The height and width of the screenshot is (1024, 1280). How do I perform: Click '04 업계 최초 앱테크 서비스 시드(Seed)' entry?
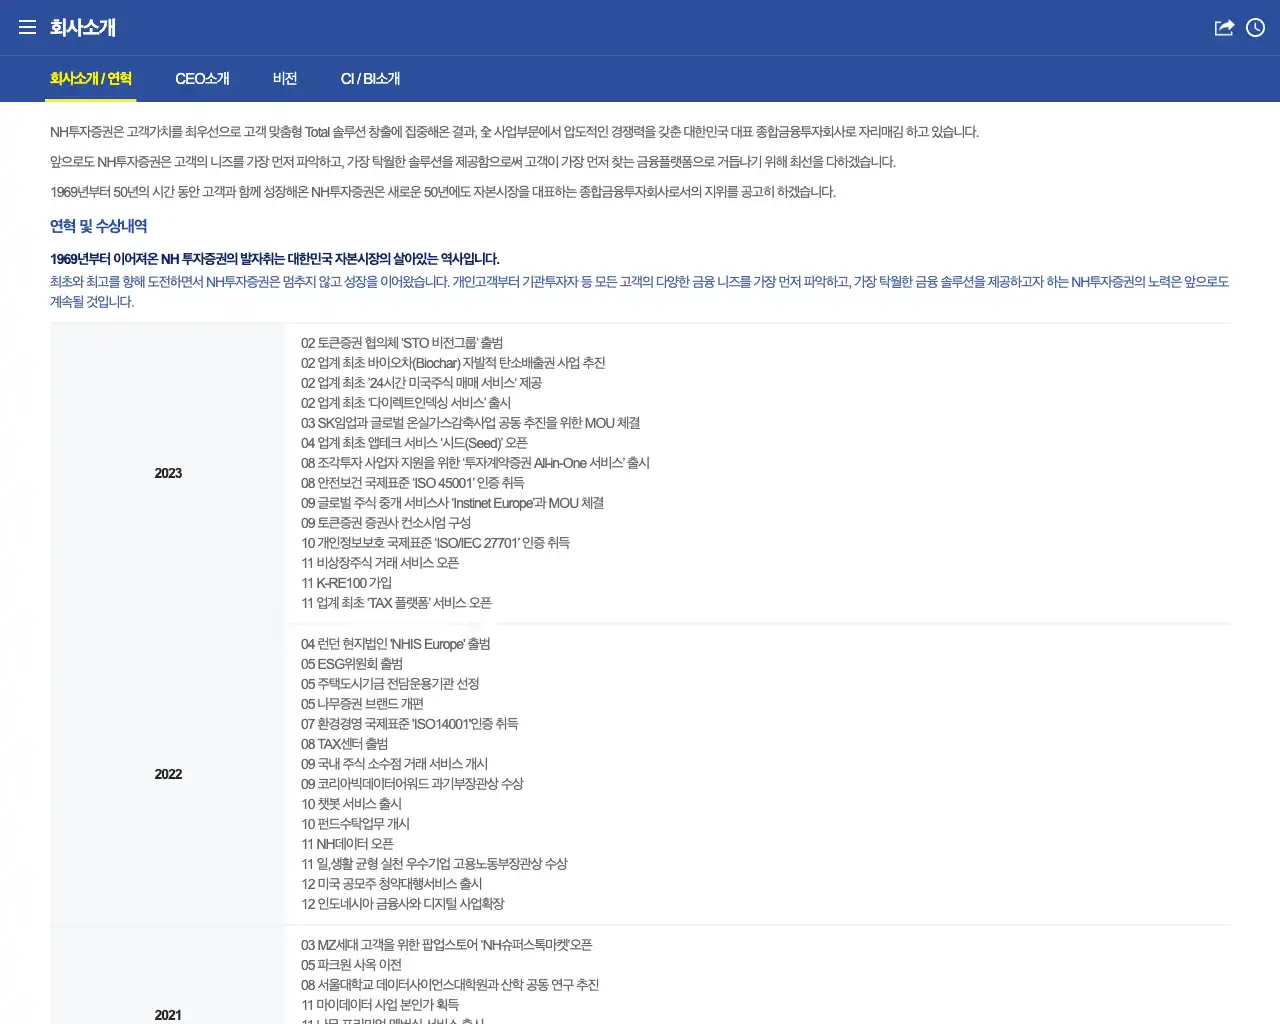tap(414, 443)
